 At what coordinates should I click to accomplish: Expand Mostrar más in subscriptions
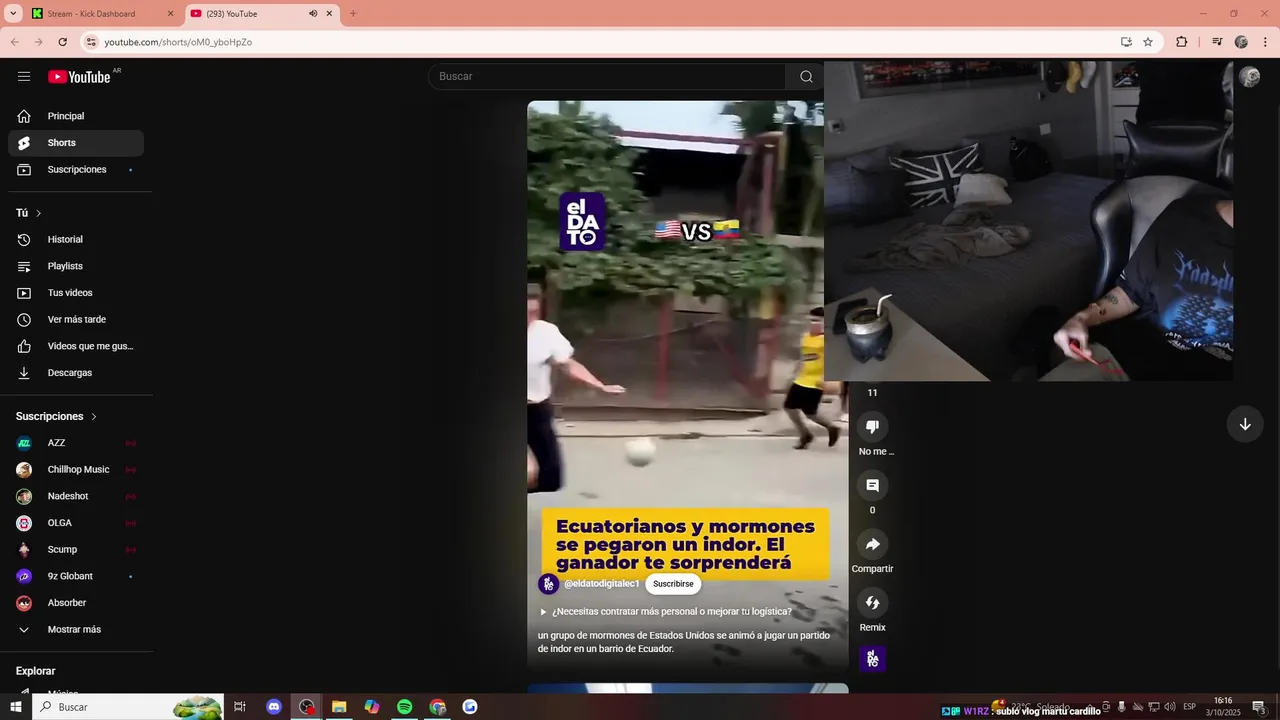coord(76,630)
